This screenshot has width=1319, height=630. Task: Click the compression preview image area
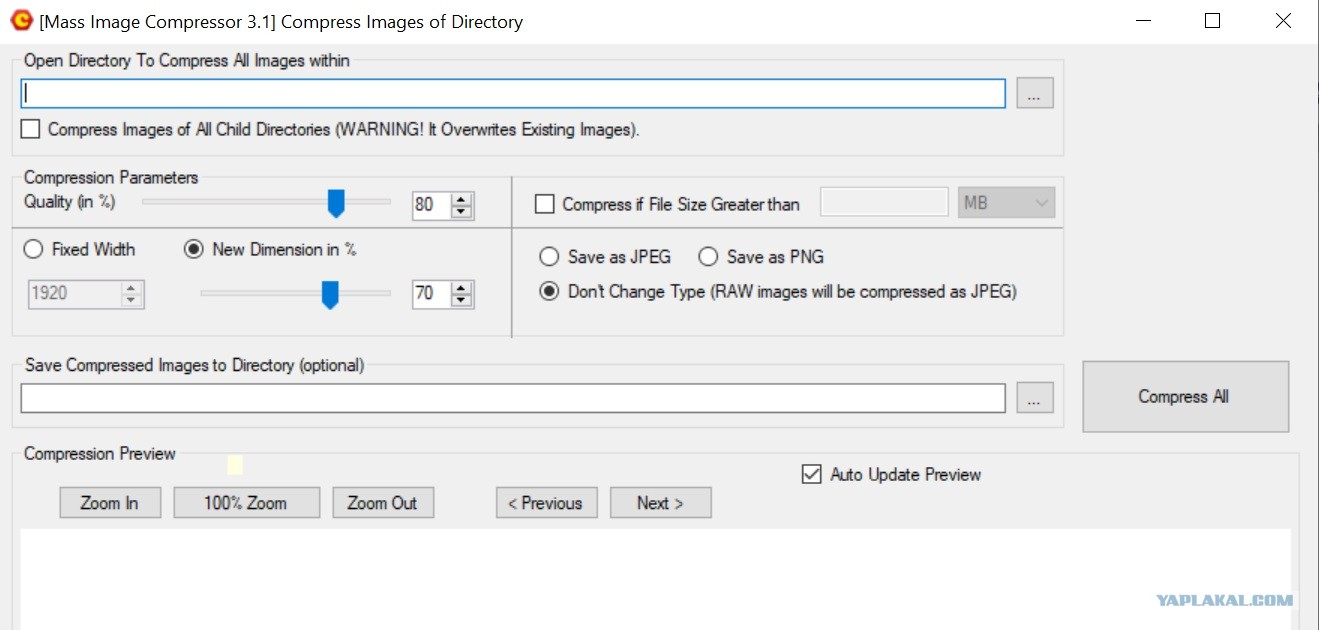click(x=655, y=579)
